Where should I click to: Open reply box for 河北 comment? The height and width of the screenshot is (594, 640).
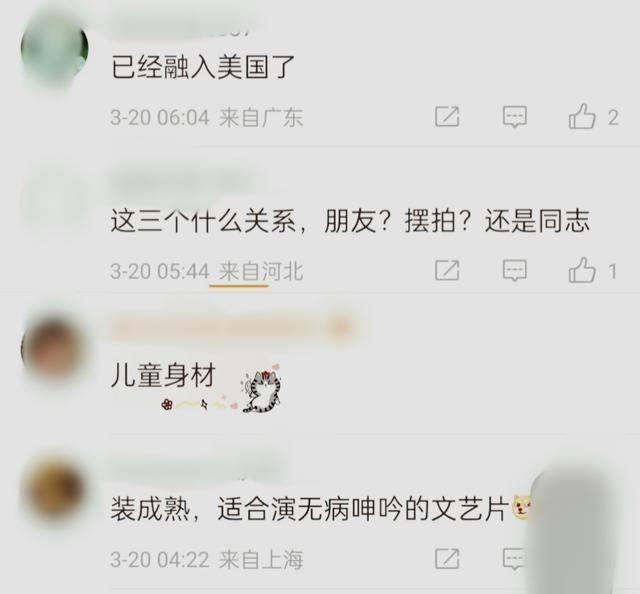tap(515, 270)
